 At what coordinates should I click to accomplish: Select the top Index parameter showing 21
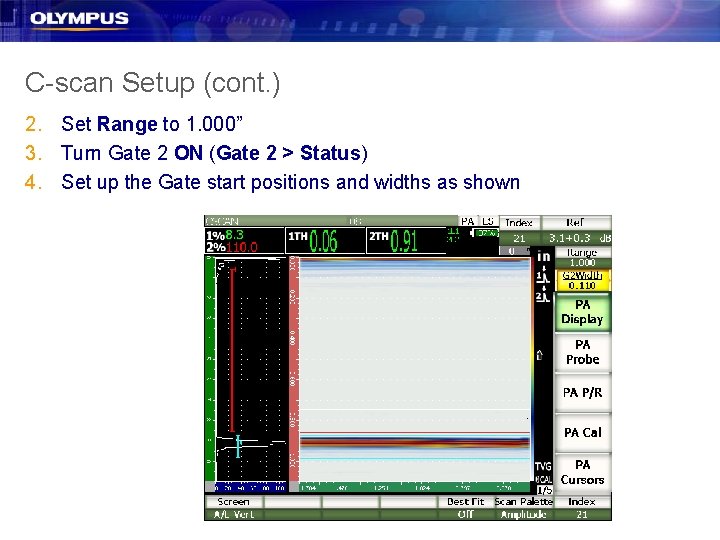(x=519, y=231)
